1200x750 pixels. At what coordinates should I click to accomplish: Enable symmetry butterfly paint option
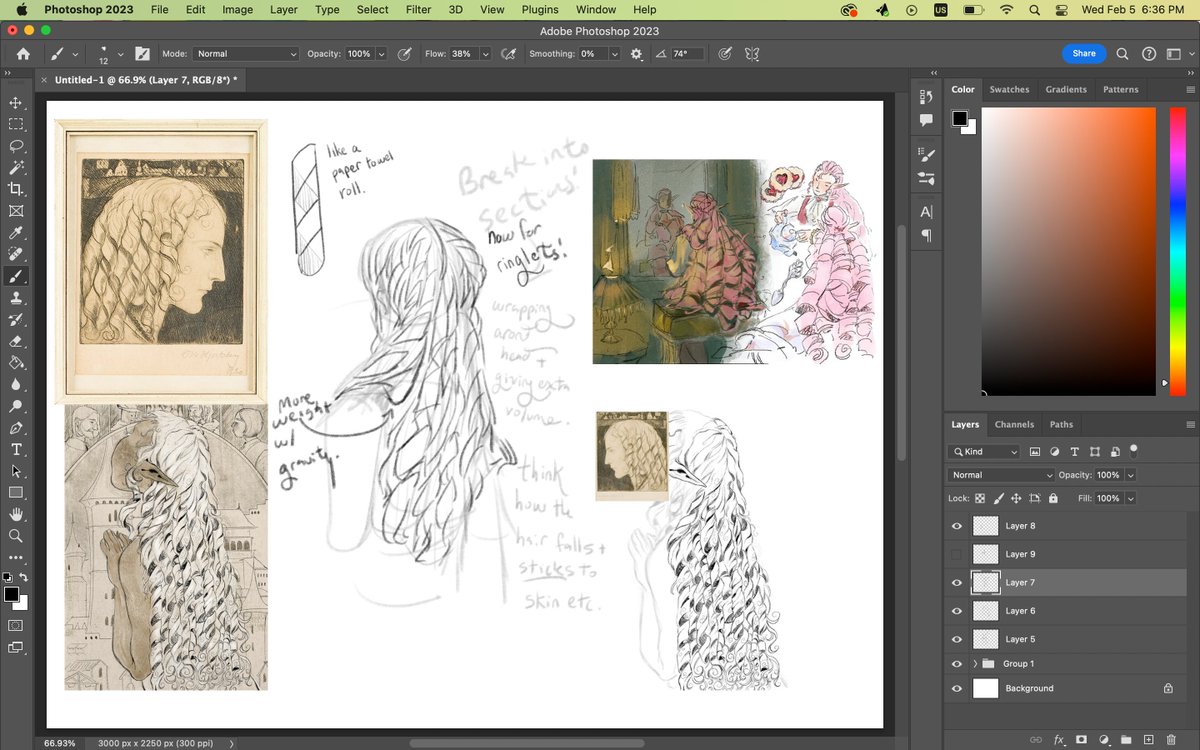point(753,54)
